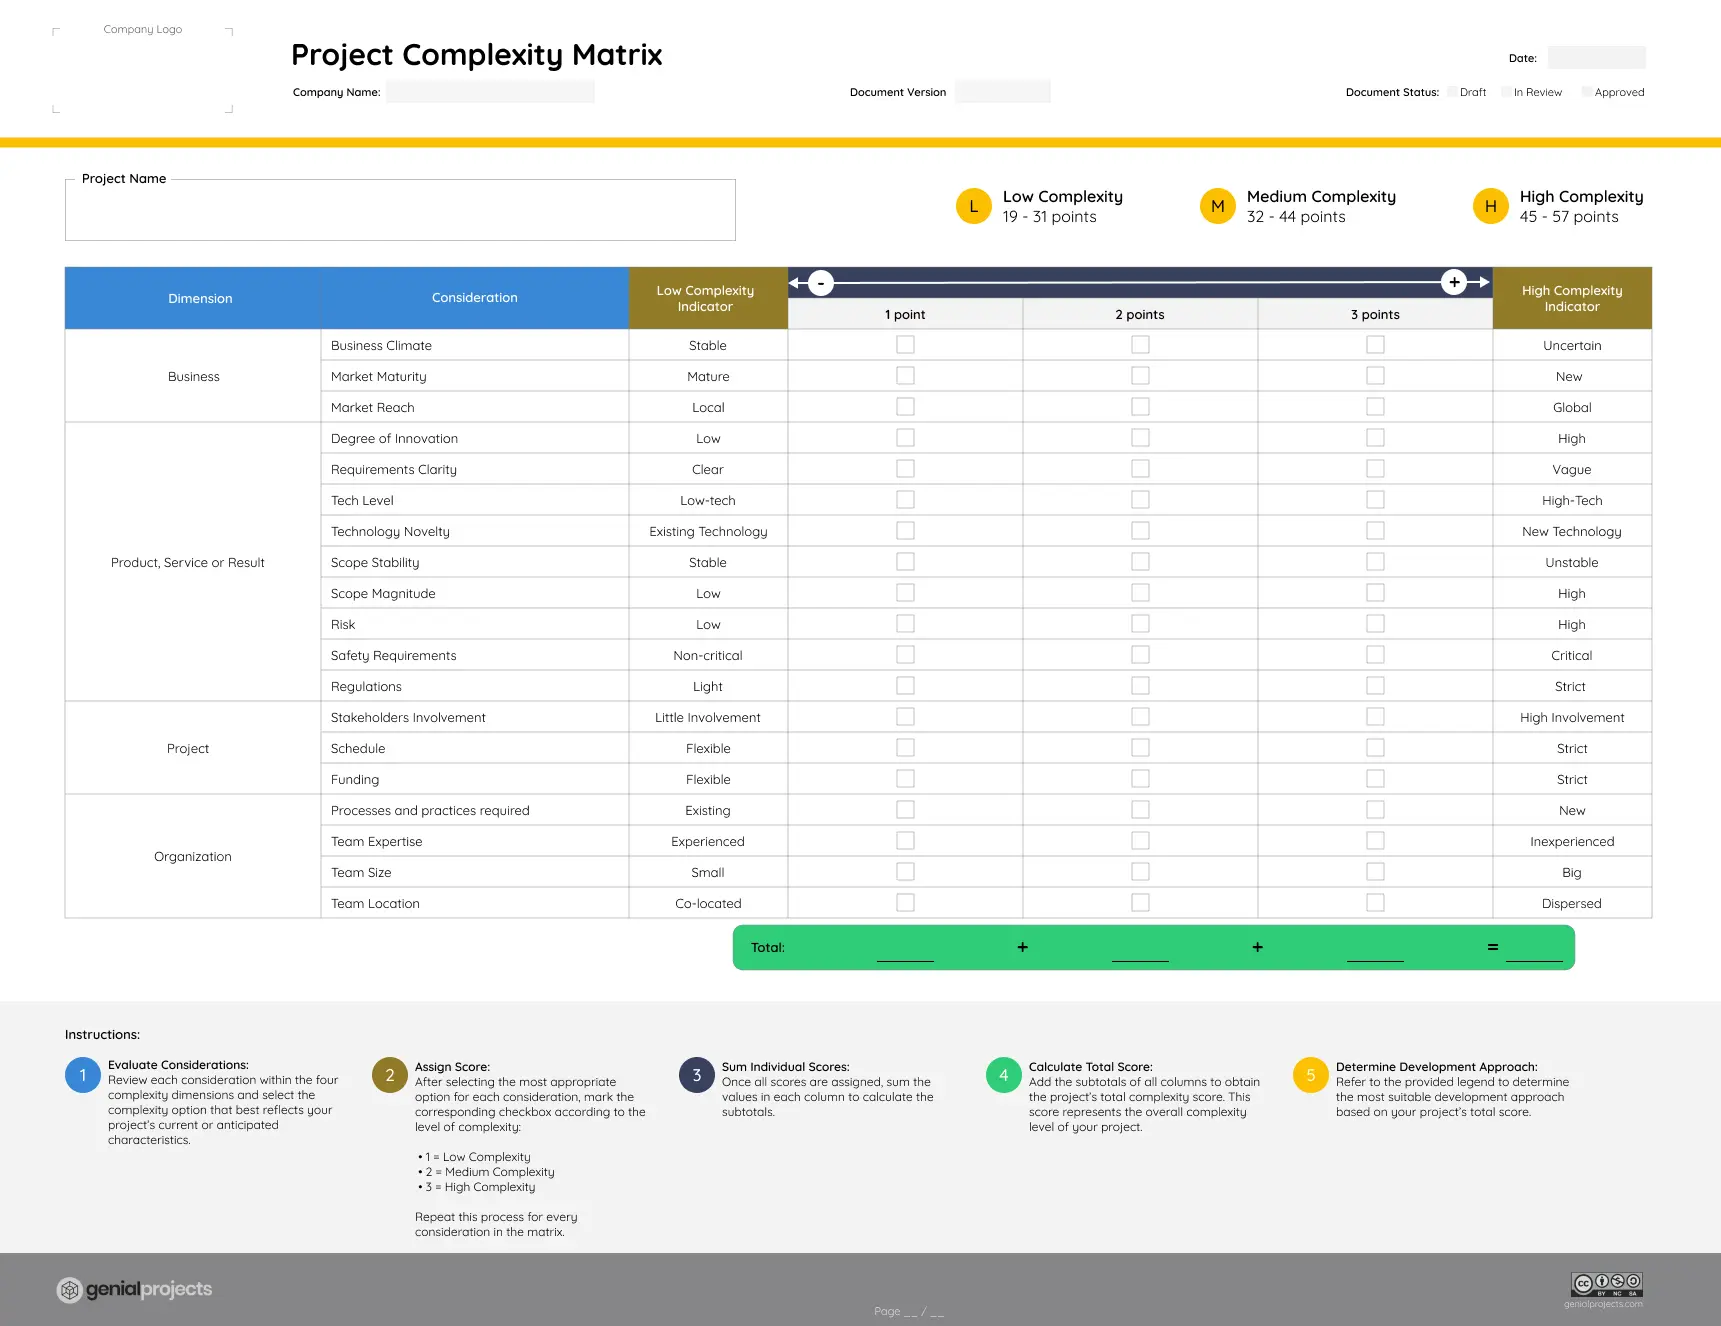The height and width of the screenshot is (1326, 1721).
Task: Select the Medium Complexity badge icon
Action: click(1217, 206)
